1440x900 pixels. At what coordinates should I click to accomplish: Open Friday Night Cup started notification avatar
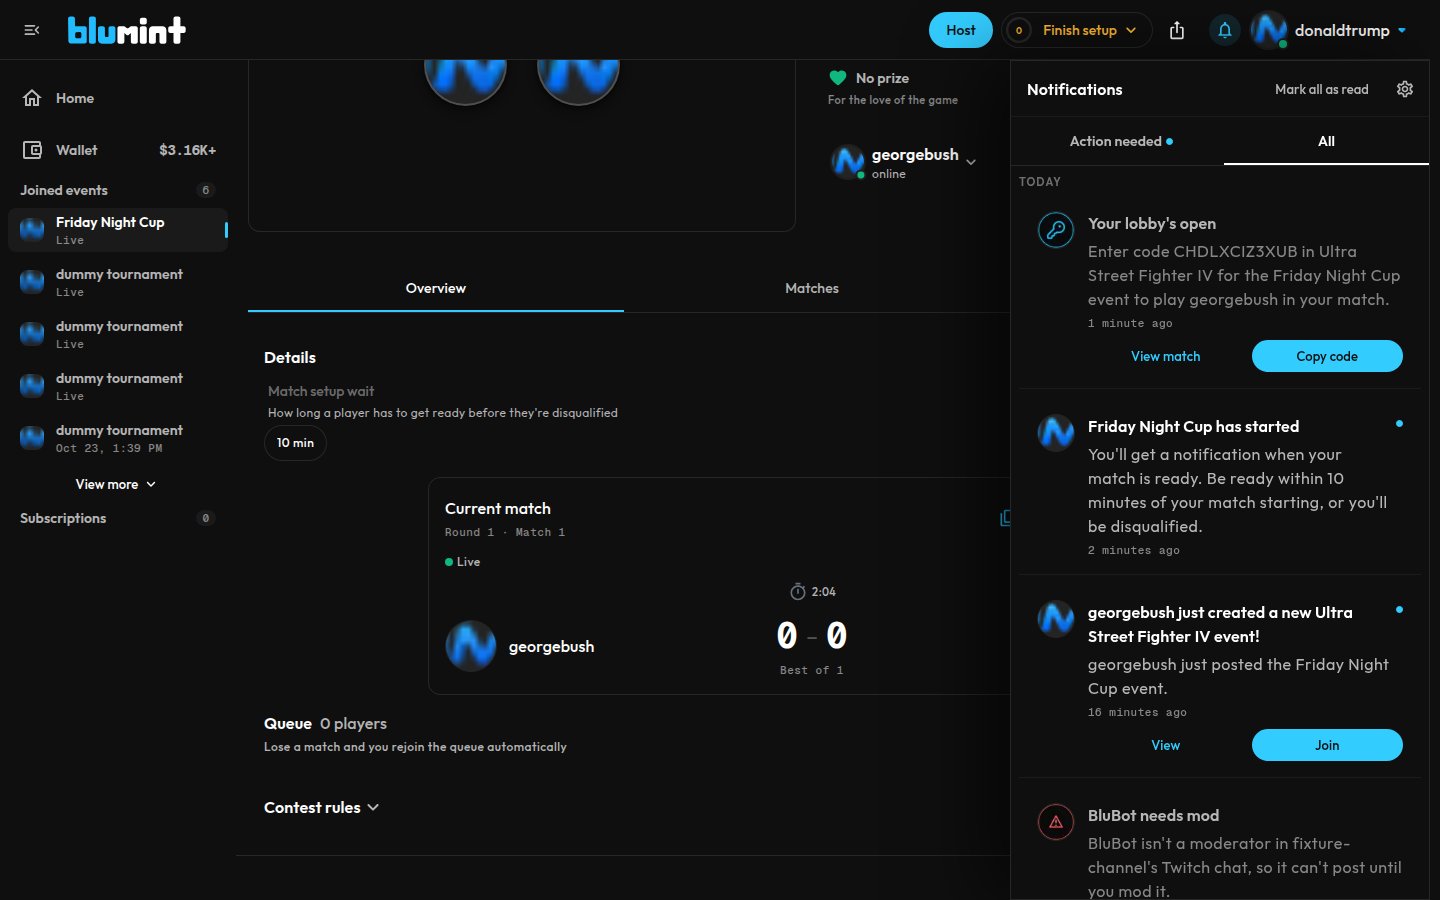[1056, 433]
